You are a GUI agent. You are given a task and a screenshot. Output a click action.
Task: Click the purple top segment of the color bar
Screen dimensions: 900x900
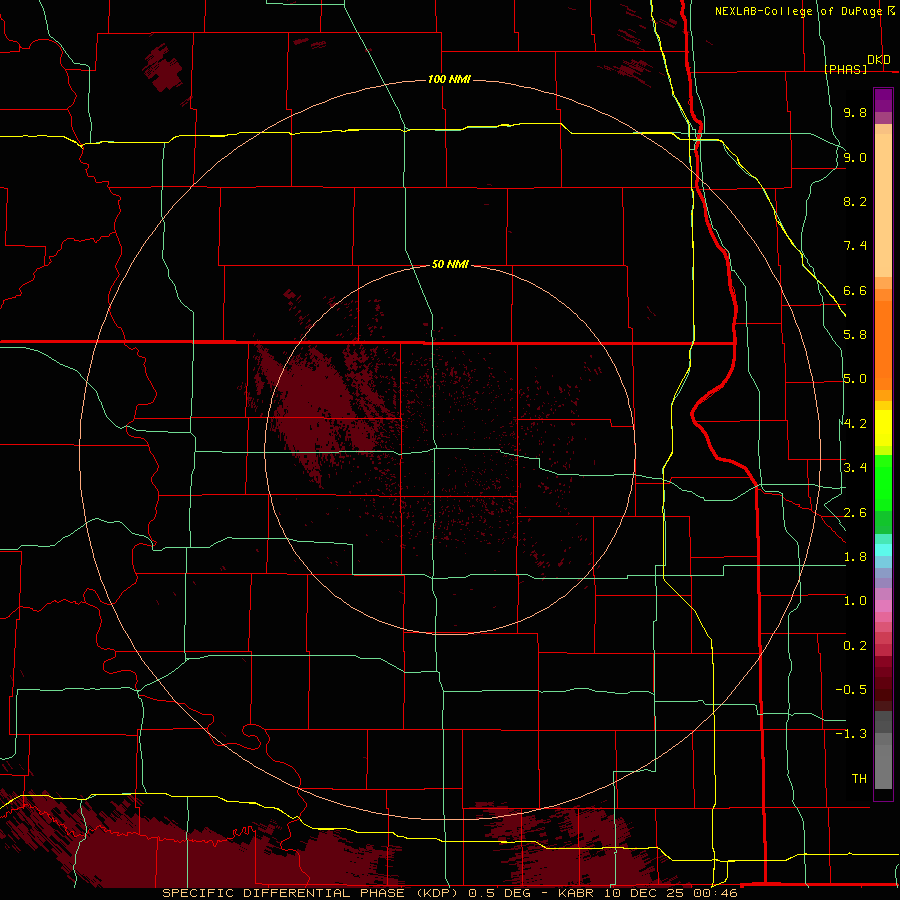coord(883,100)
